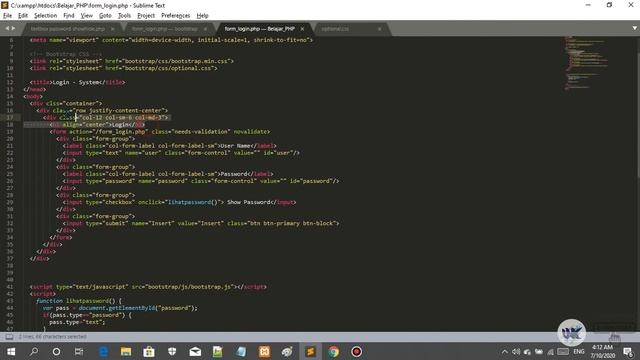Open Windows Security shield icon

click(x=172, y=352)
